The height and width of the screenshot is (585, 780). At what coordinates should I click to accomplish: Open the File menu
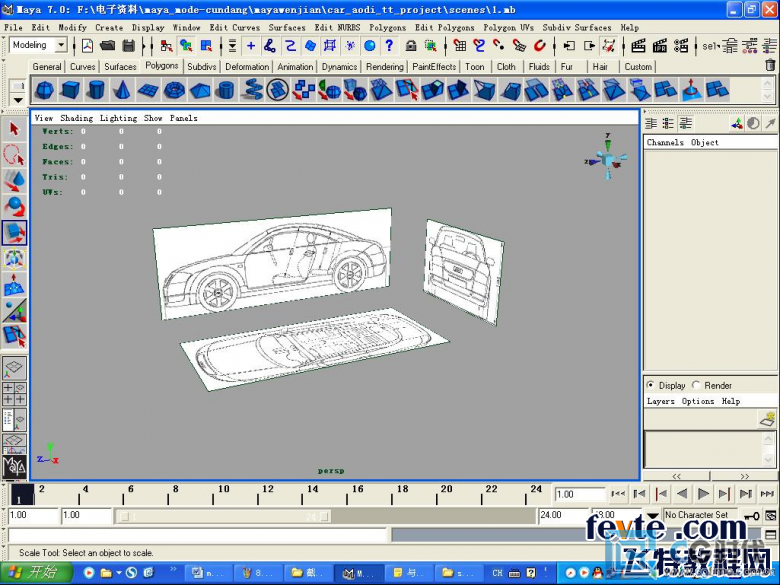coord(13,27)
